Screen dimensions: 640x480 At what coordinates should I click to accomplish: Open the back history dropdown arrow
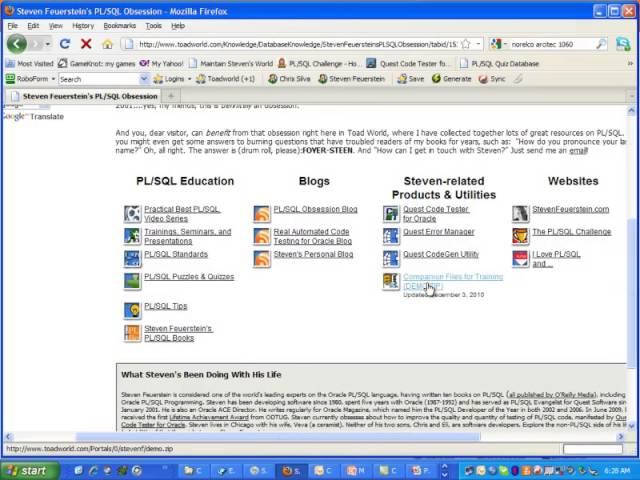click(48, 44)
